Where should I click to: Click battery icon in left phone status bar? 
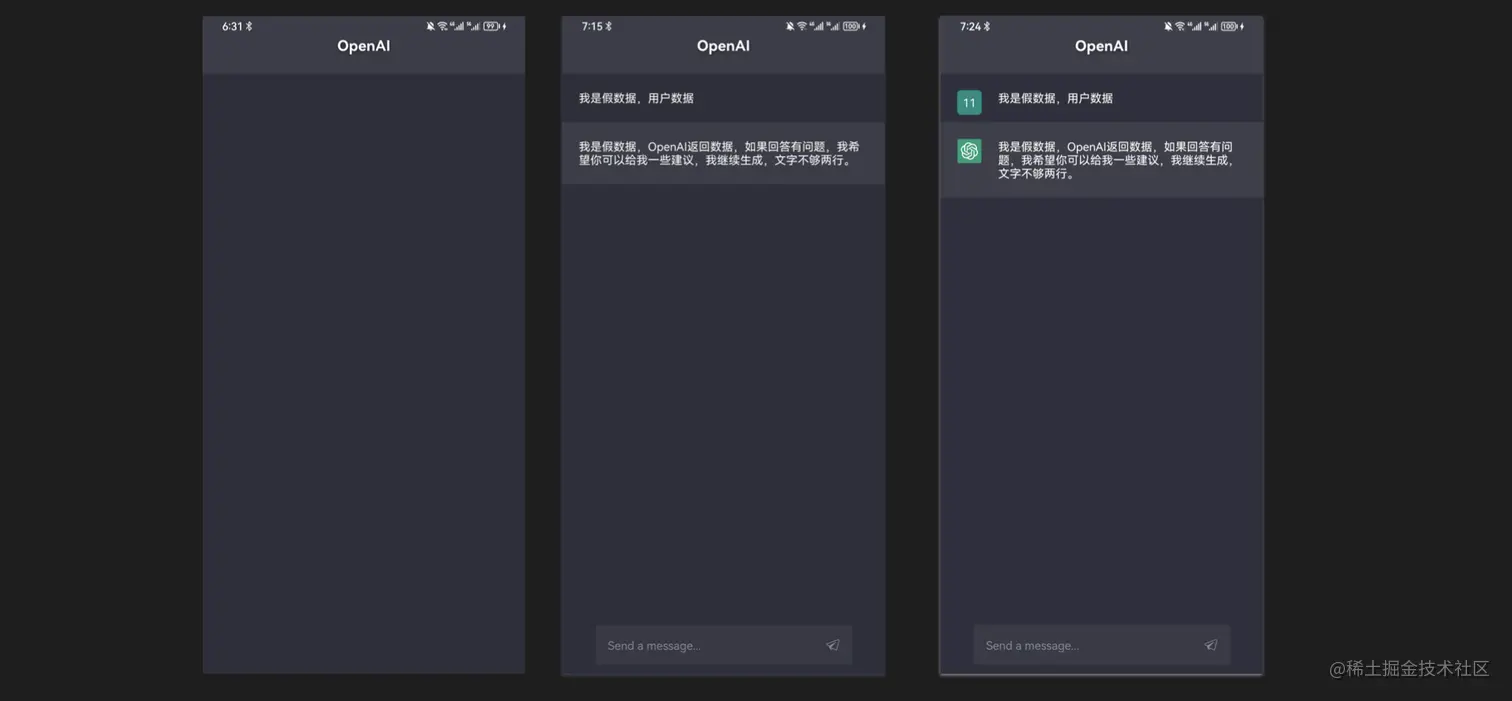point(491,27)
